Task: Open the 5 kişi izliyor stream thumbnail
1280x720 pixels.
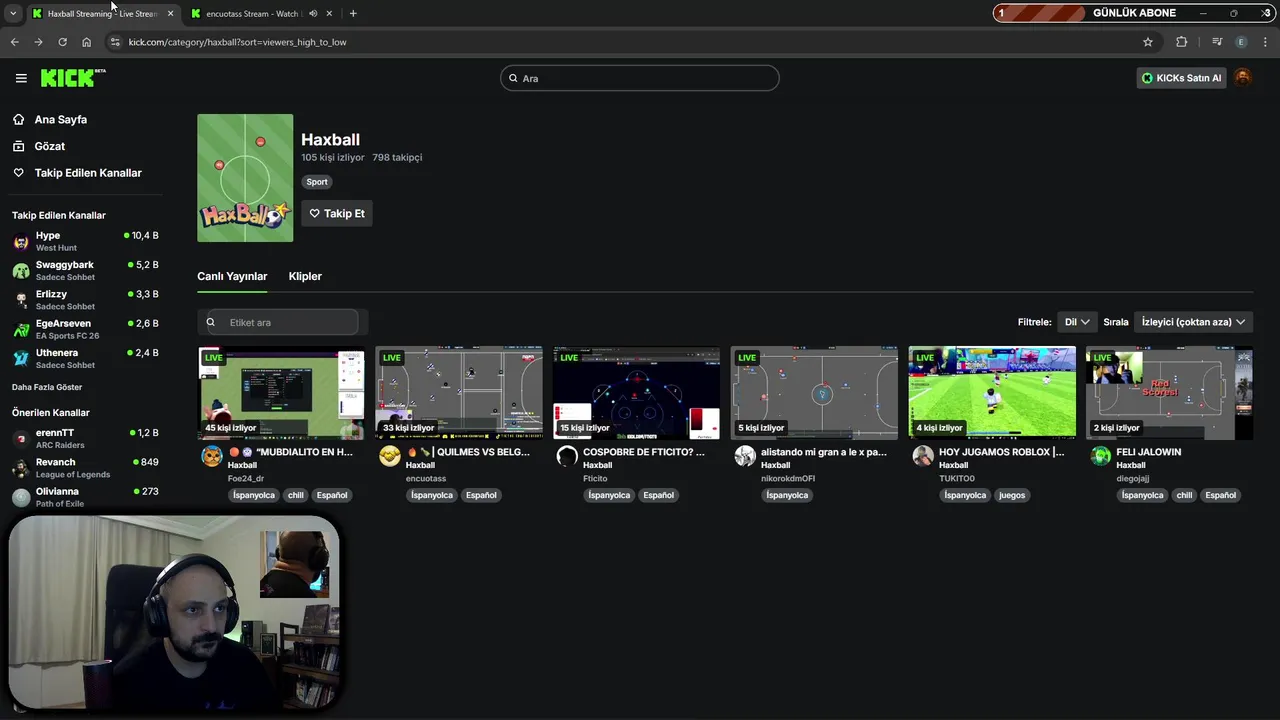Action: point(814,393)
